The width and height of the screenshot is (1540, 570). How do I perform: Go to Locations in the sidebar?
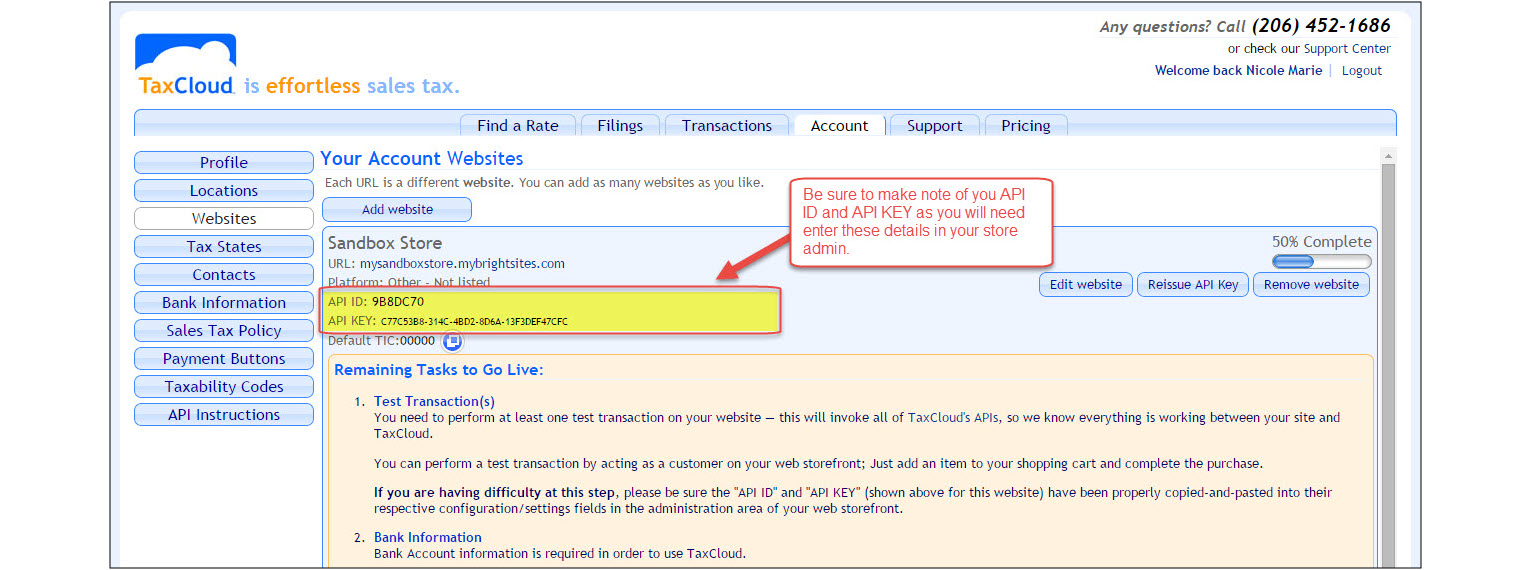(224, 191)
